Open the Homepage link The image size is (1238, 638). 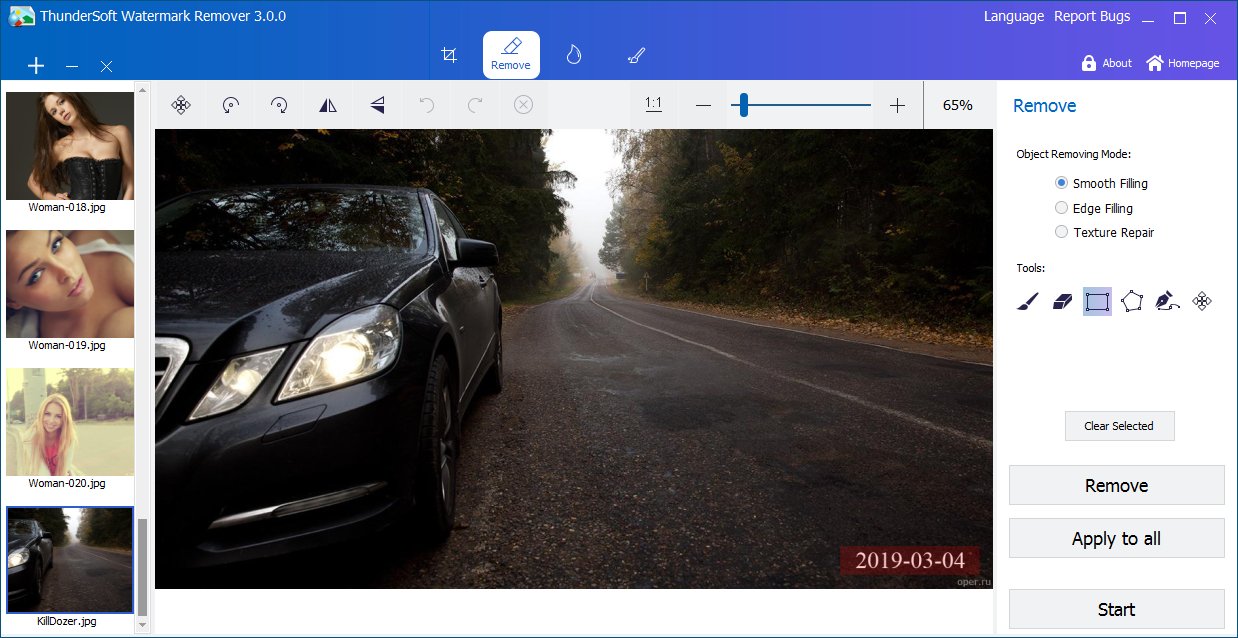pyautogui.click(x=1183, y=63)
